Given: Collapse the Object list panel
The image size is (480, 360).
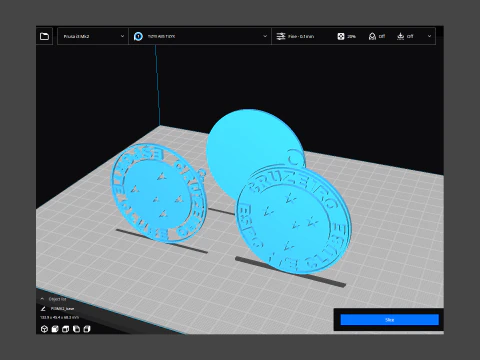Looking at the screenshot, I should [42, 299].
